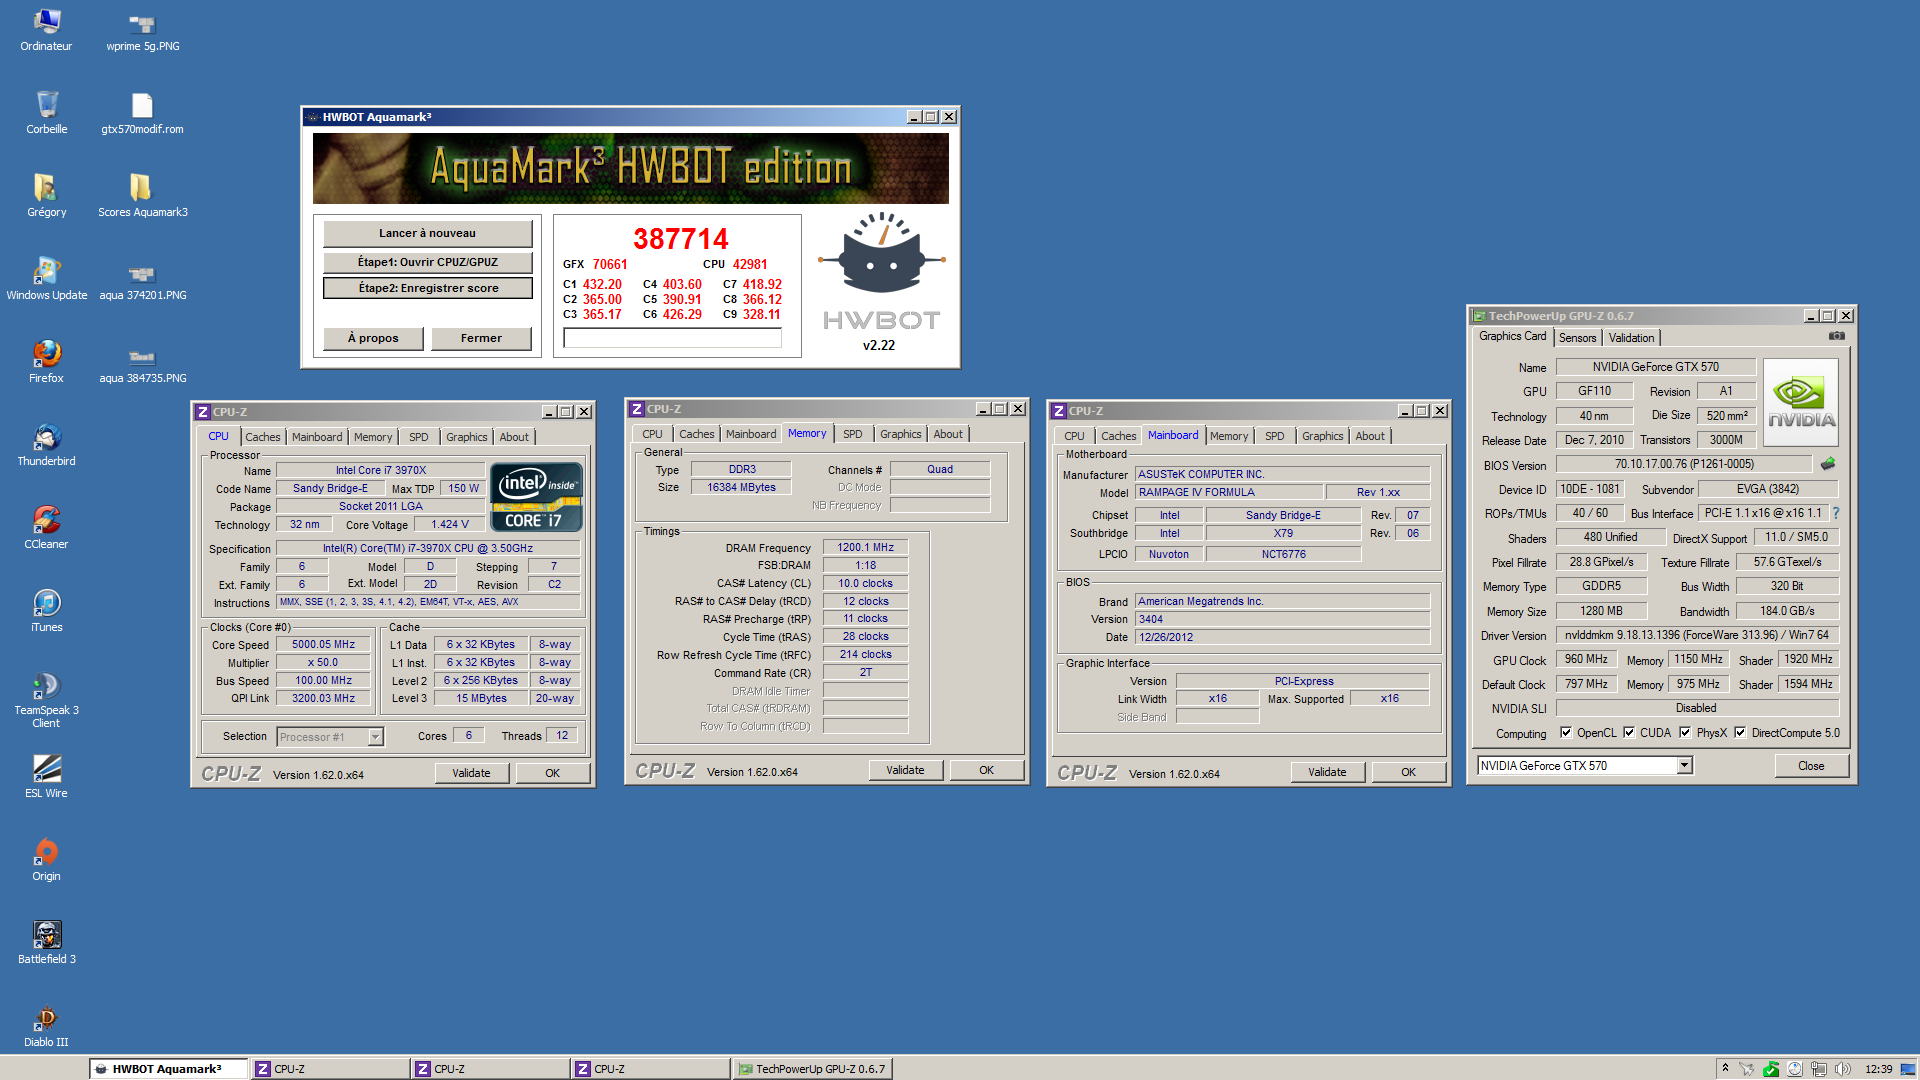Toggle the PhysX checkbox in GPU-Z
The image size is (1920, 1080).
click(x=1685, y=732)
